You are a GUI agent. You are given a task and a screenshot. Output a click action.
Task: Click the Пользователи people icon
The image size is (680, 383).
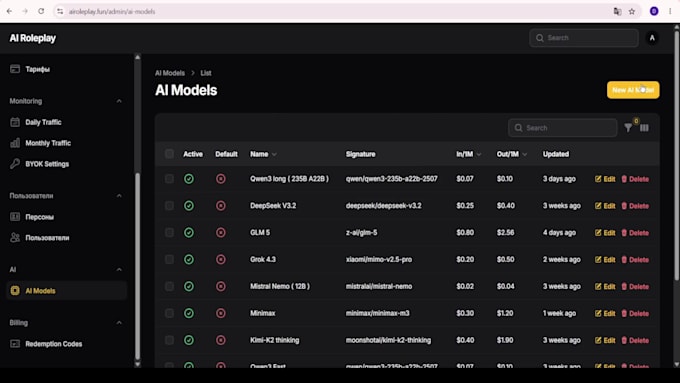tap(15, 238)
